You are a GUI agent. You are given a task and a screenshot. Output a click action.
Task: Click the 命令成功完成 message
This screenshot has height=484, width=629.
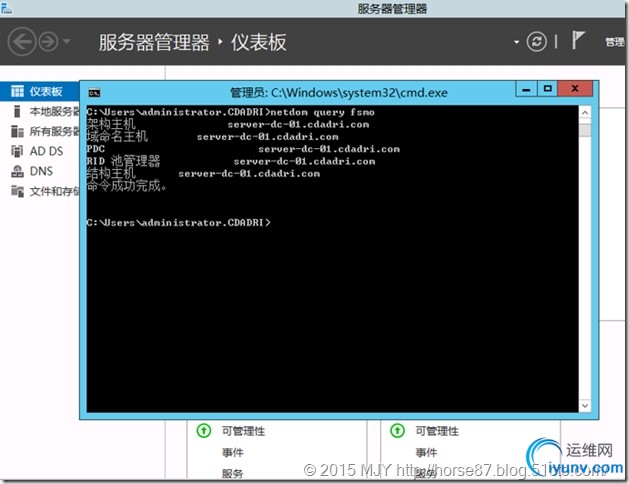126,186
